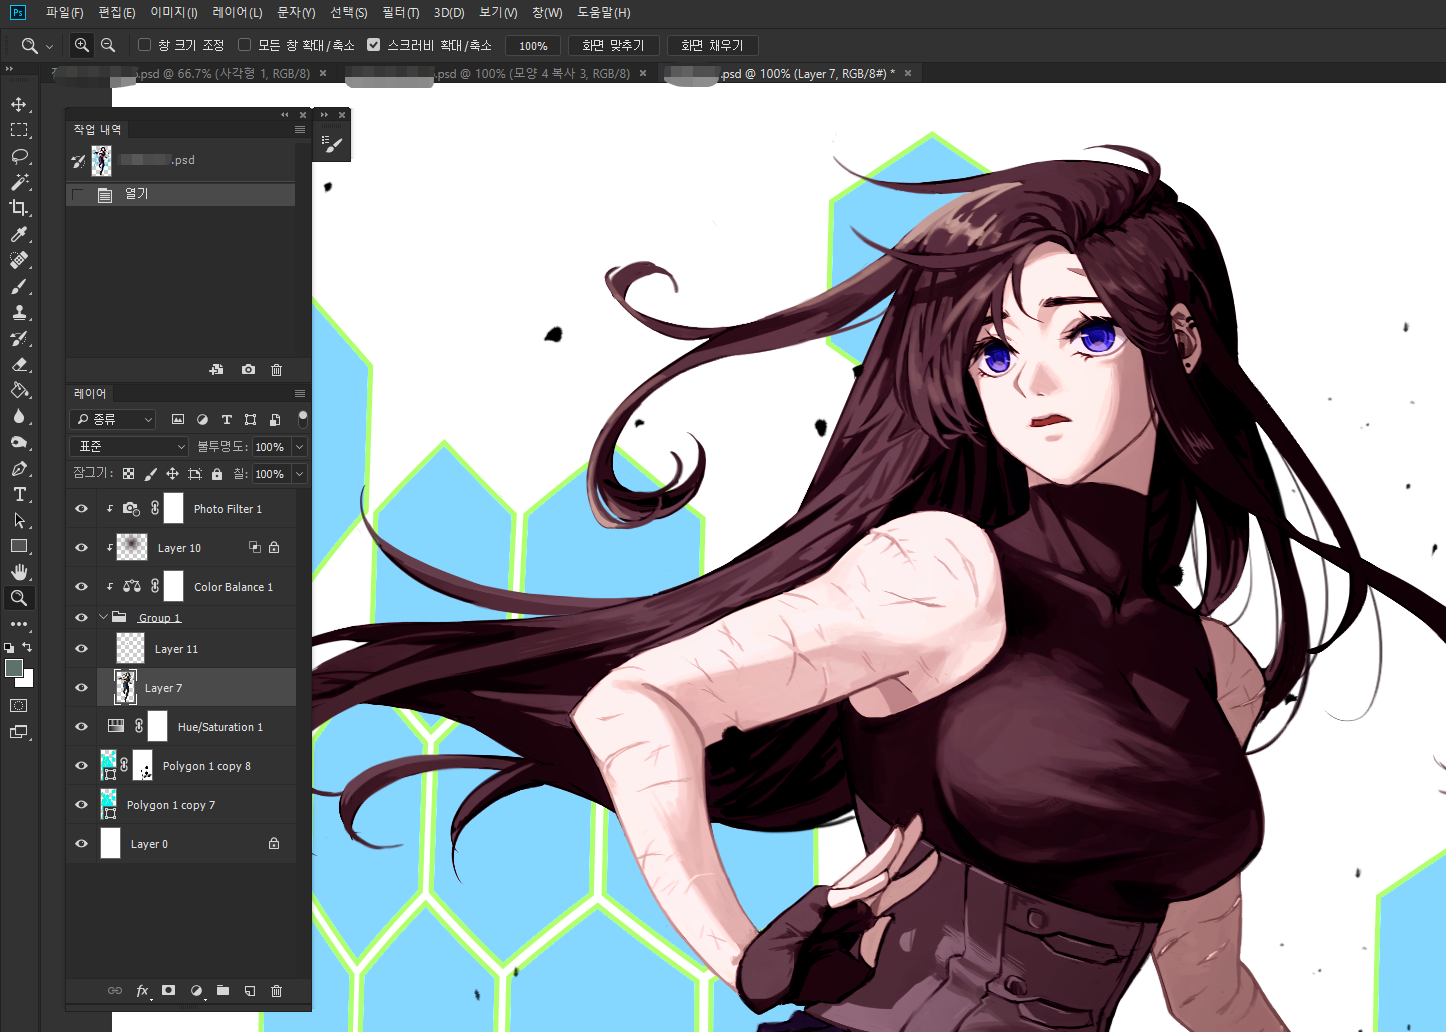This screenshot has height=1032, width=1446.
Task: Toggle visibility of Layer 0
Action: pos(82,843)
